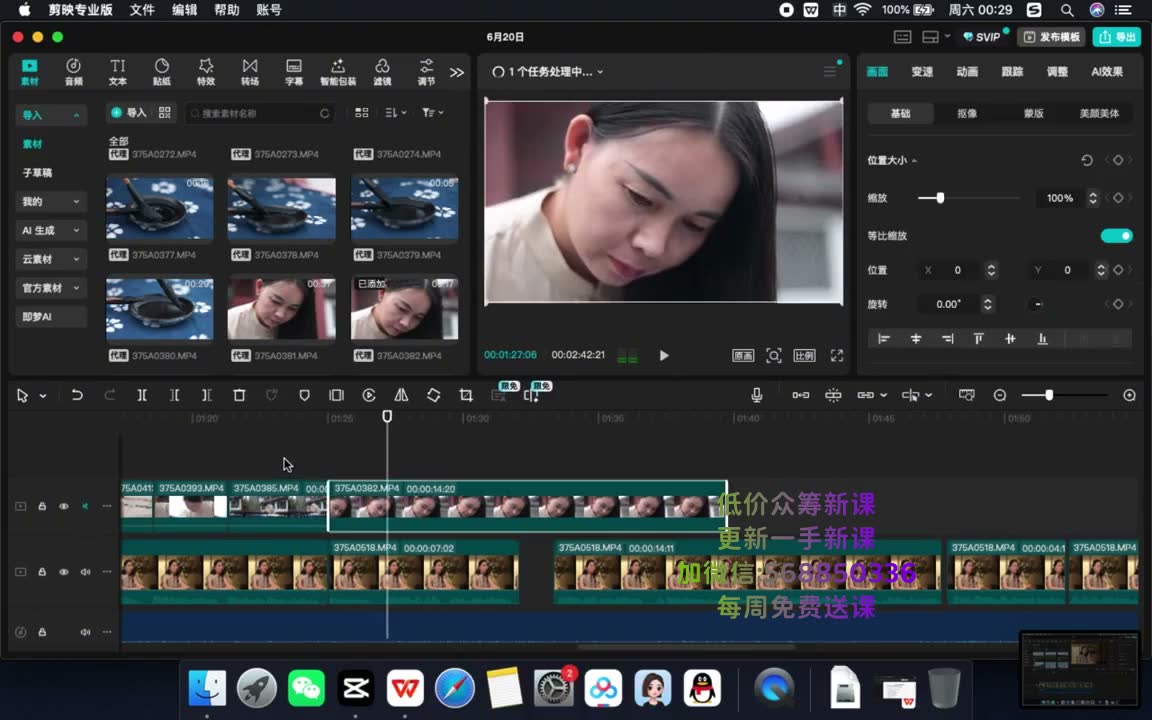This screenshot has height=720, width=1152.
Task: Show more panel tabs with double-chevron
Action: pos(457,72)
